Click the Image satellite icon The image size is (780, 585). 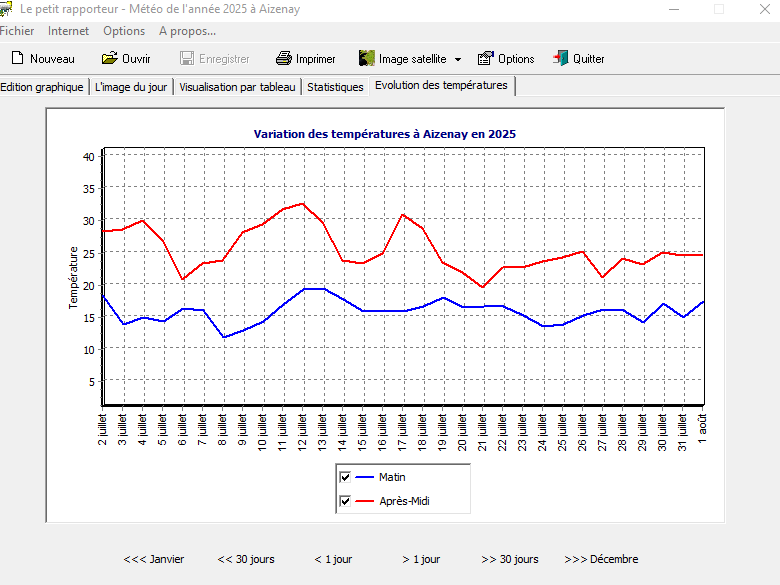(x=367, y=59)
